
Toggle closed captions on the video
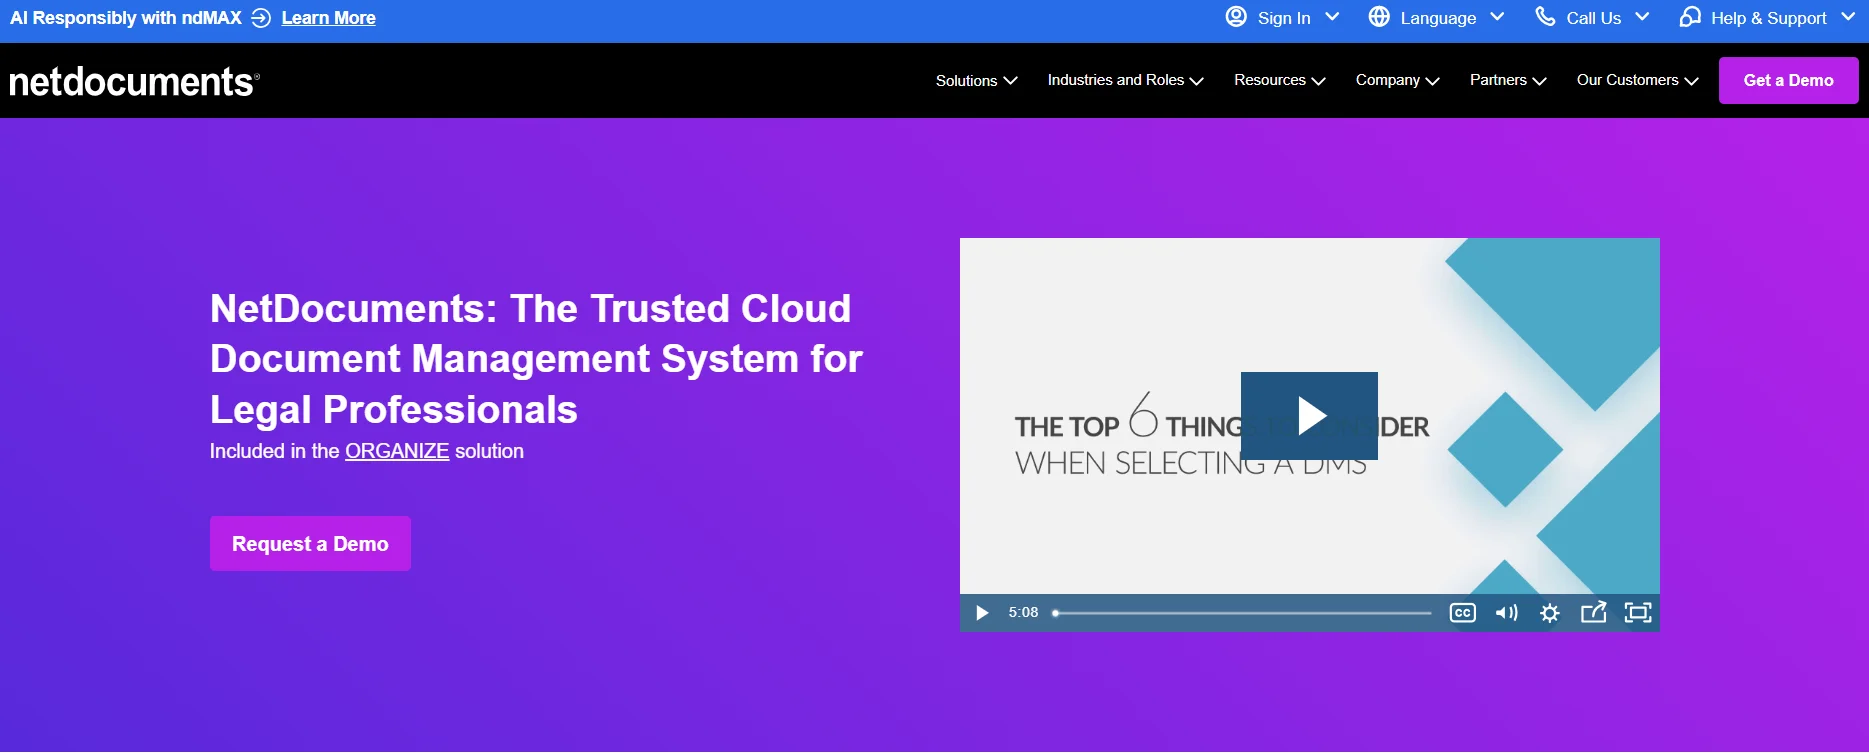tap(1462, 613)
